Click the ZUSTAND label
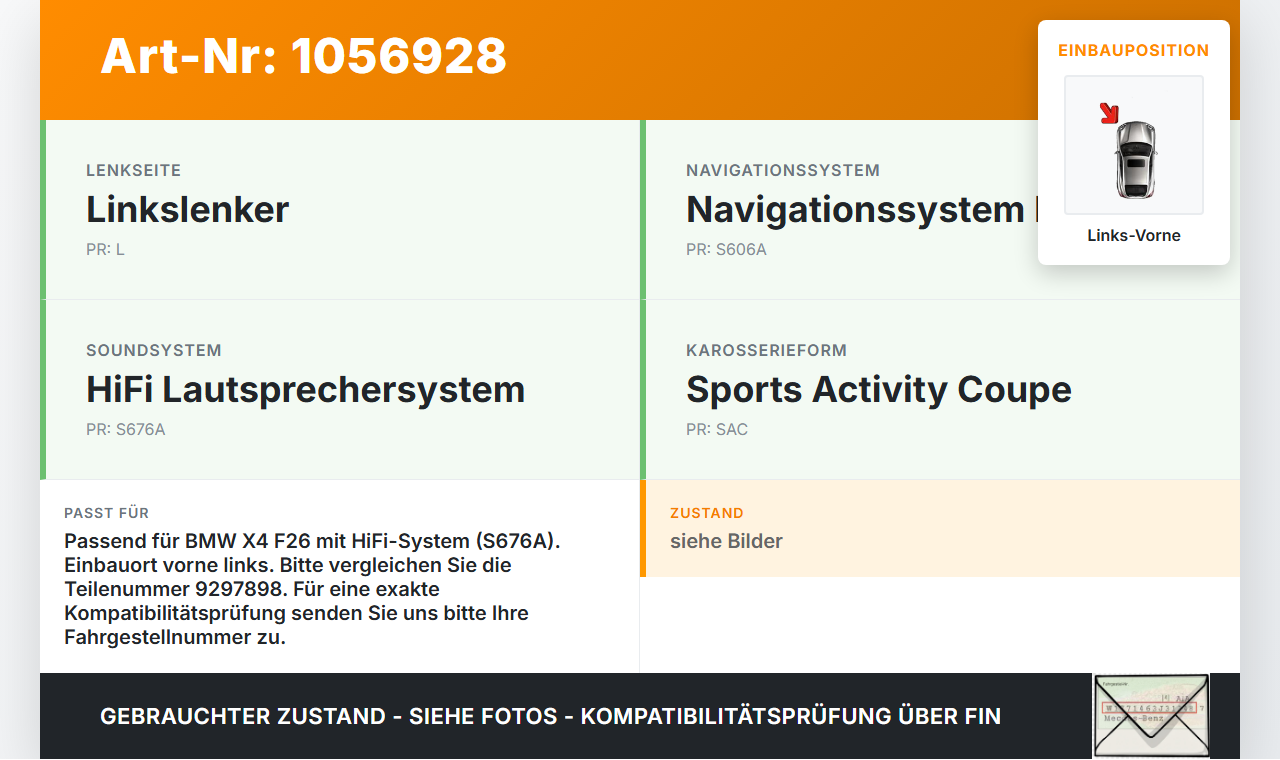Viewport: 1280px width, 760px height. tap(707, 513)
